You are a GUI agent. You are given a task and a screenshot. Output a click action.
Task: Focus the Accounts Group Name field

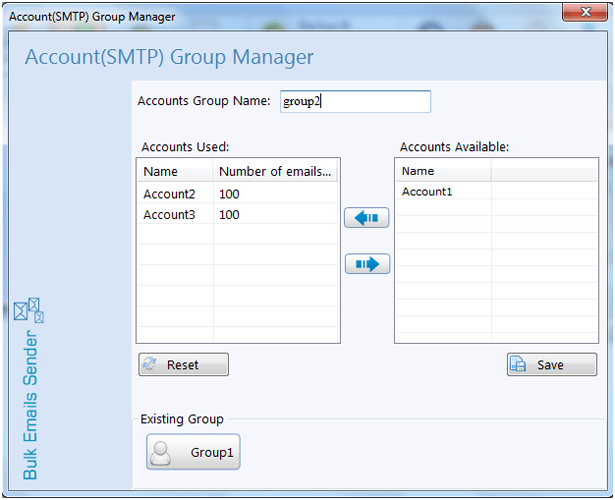point(355,102)
